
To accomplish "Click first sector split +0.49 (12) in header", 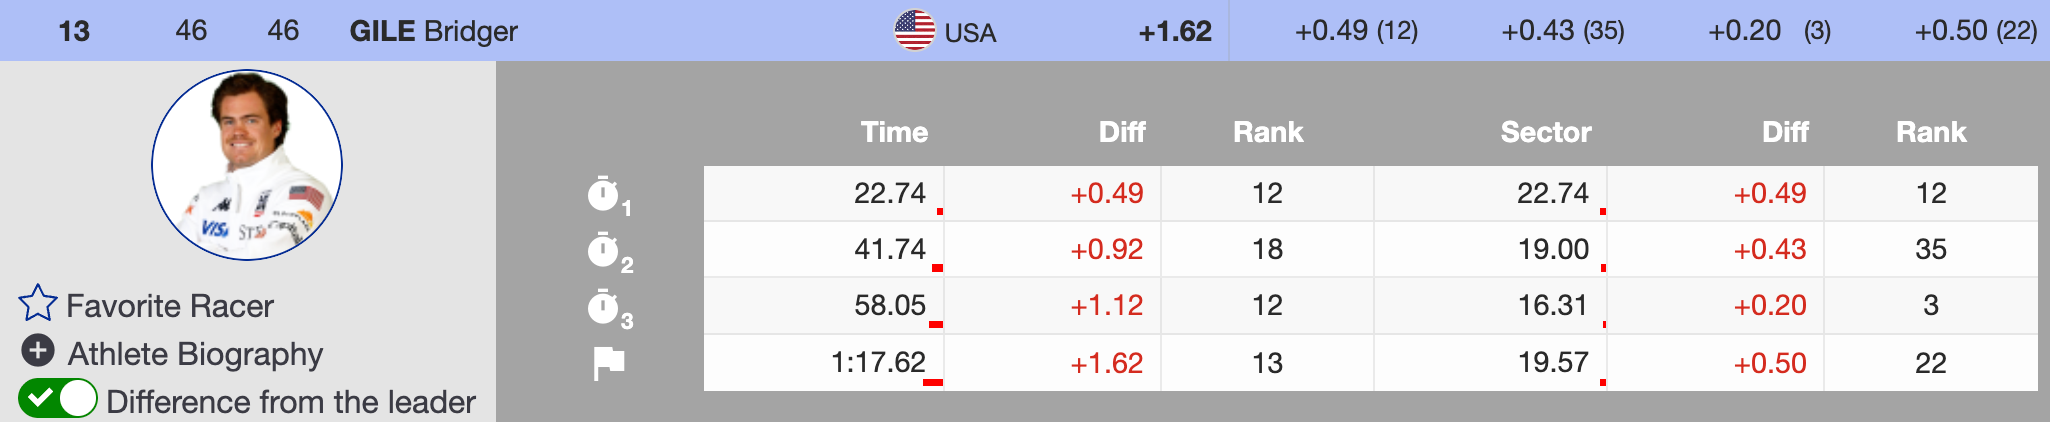I will (x=1356, y=31).
